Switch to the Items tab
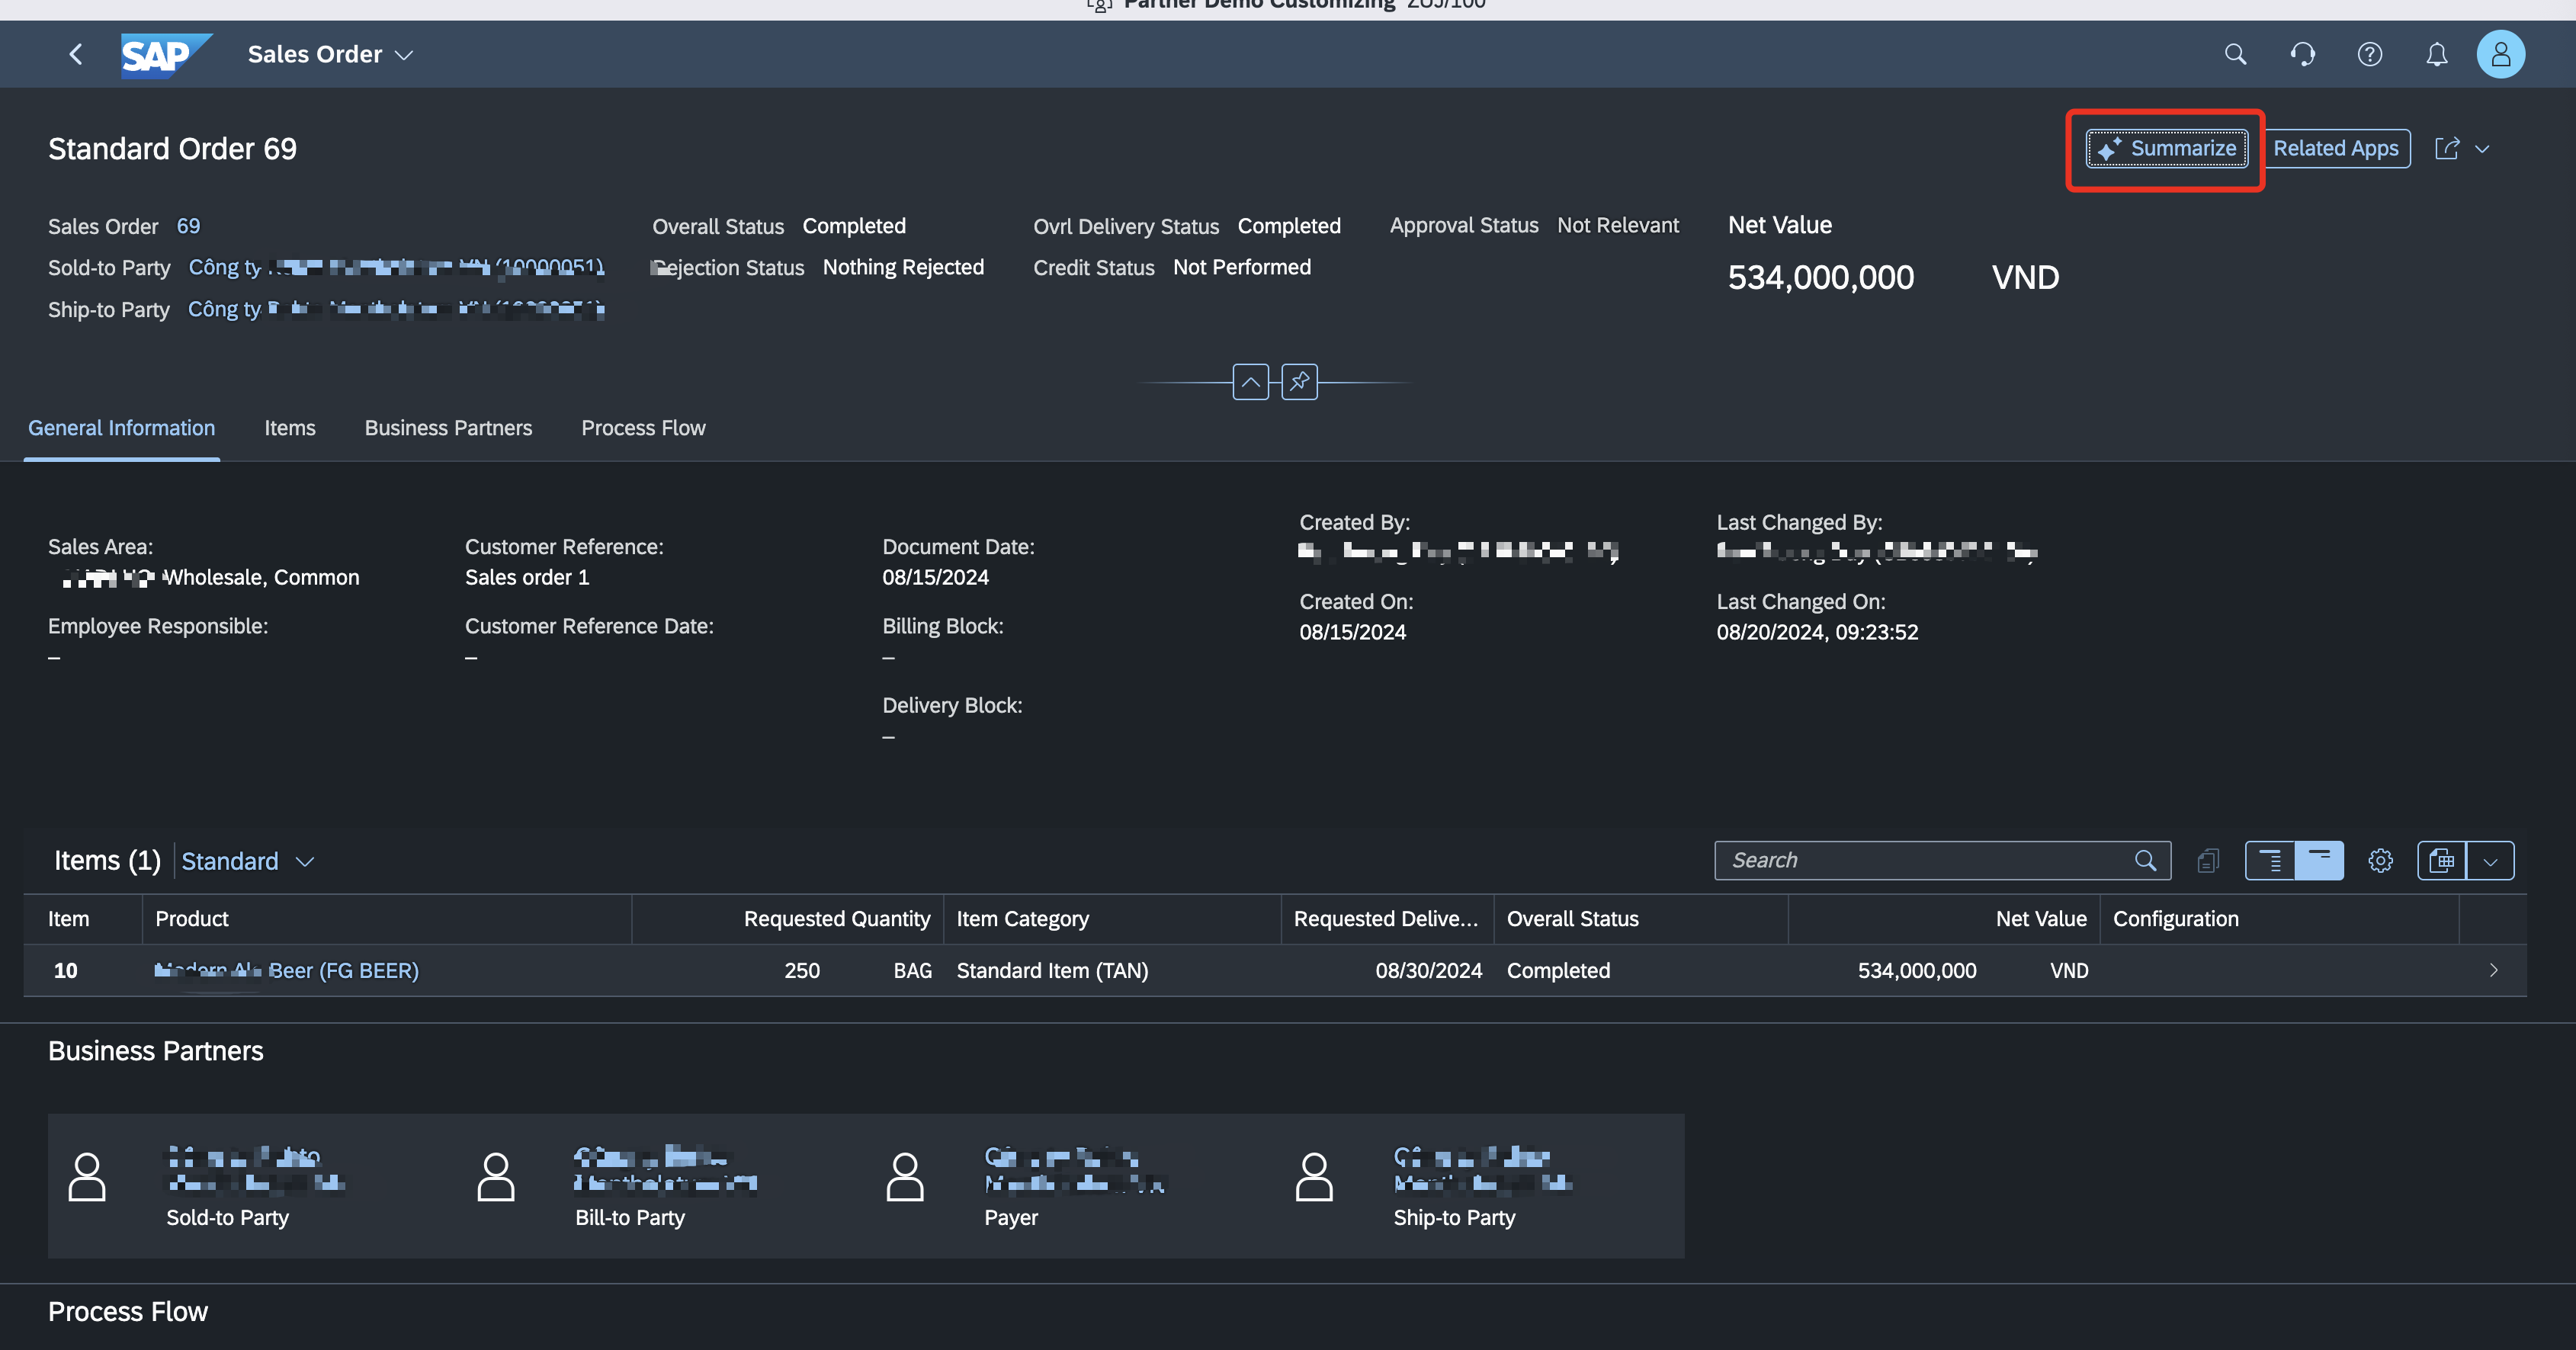2576x1350 pixels. pyautogui.click(x=290, y=428)
